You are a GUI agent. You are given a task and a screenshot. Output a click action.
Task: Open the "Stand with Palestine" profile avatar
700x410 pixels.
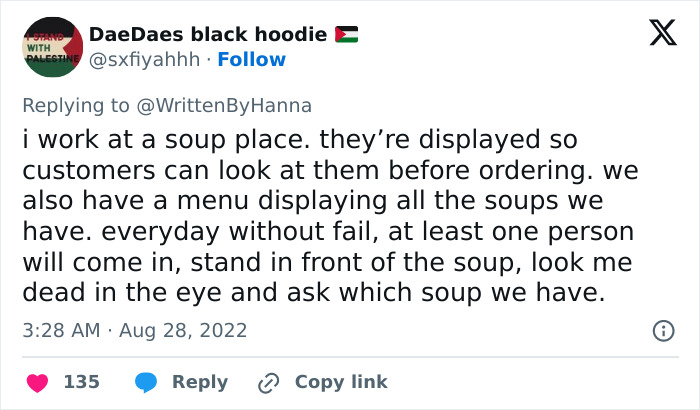(52, 47)
